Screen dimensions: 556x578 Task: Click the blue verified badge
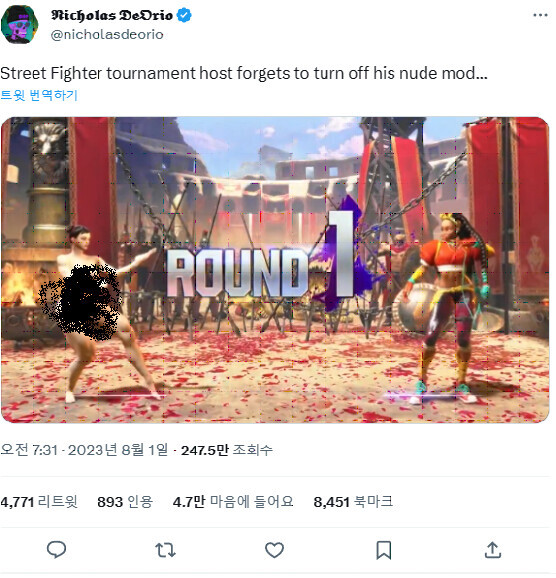pos(184,15)
